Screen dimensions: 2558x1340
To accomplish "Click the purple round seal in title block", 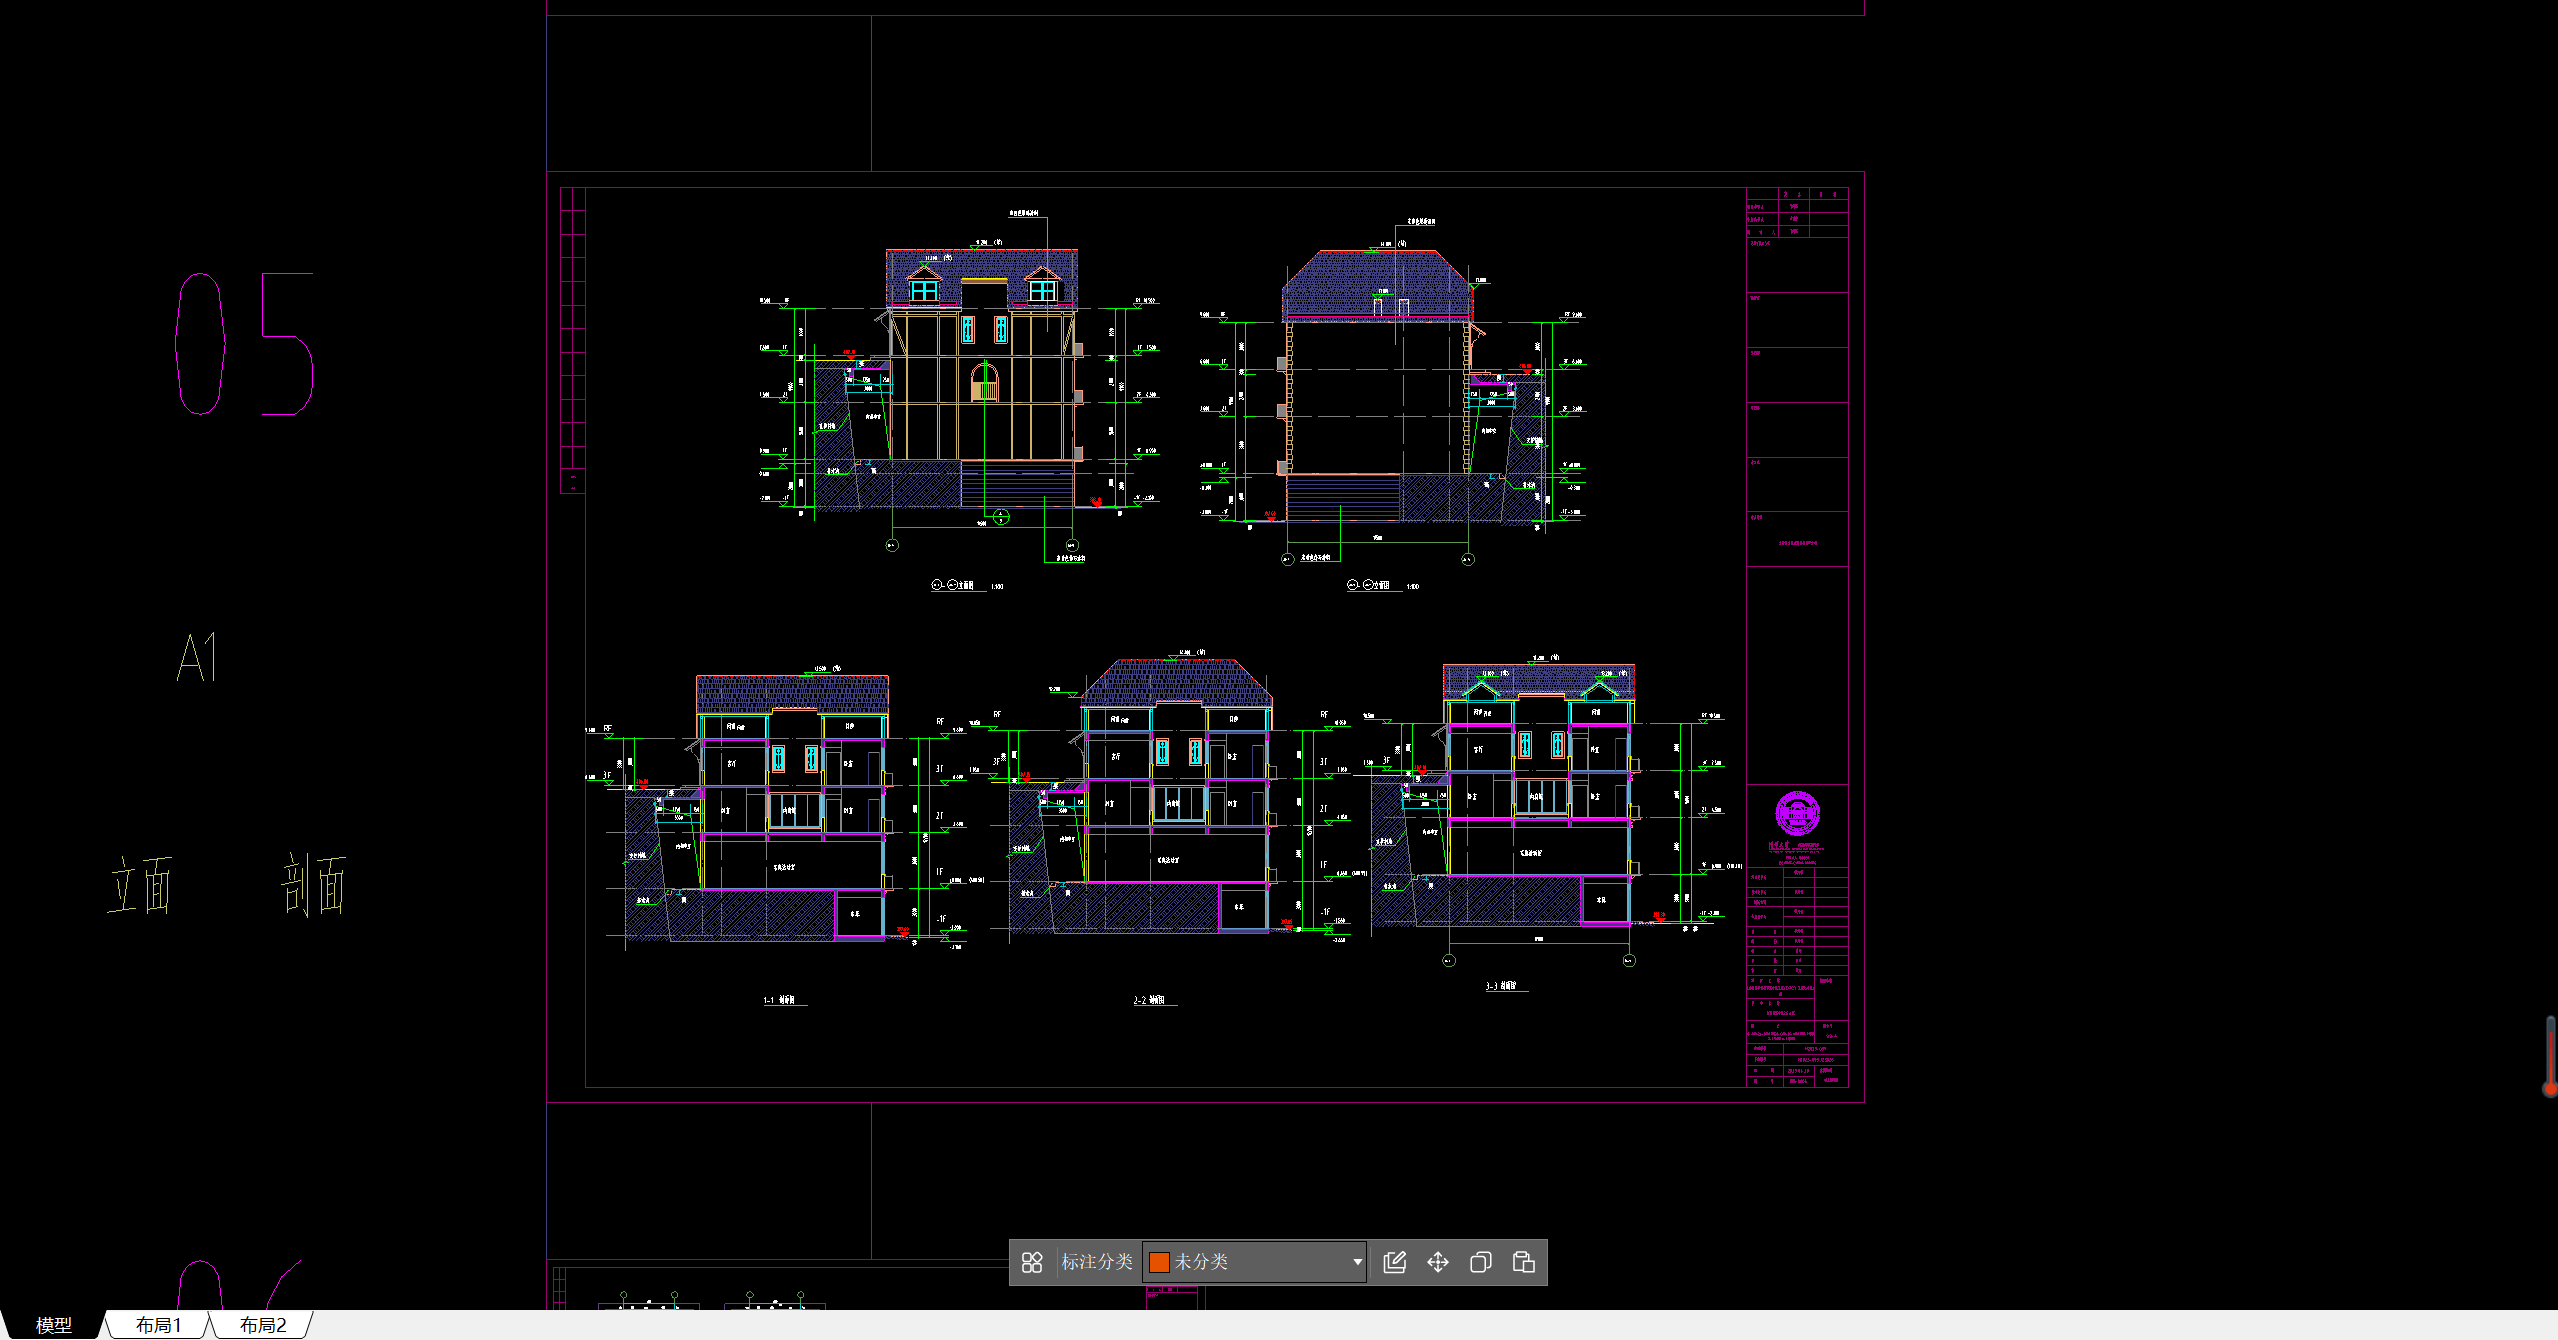I will (x=1797, y=813).
